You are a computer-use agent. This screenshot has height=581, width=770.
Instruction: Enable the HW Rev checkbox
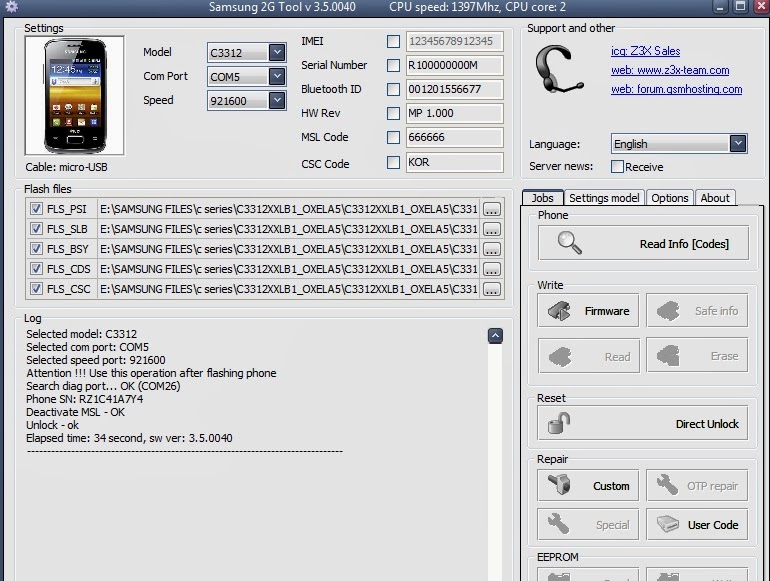pyautogui.click(x=393, y=113)
